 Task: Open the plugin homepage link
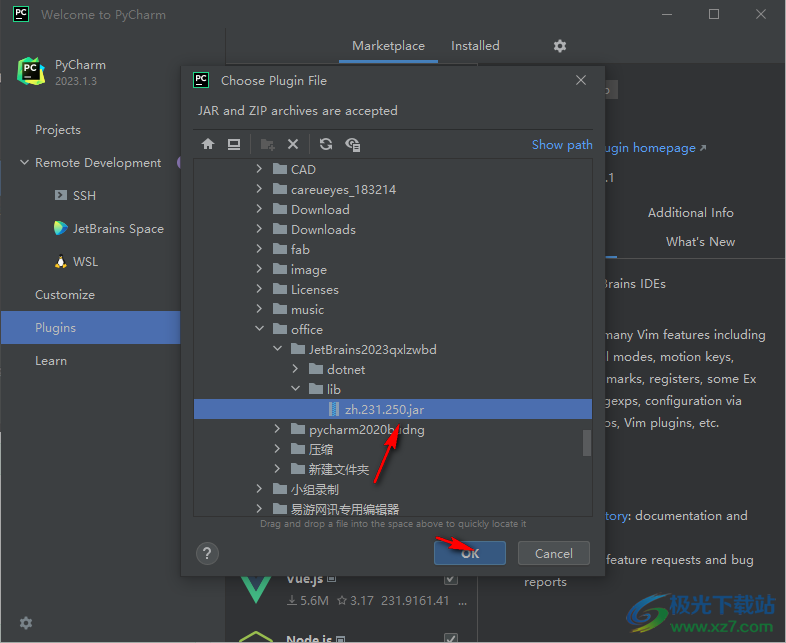(x=655, y=148)
